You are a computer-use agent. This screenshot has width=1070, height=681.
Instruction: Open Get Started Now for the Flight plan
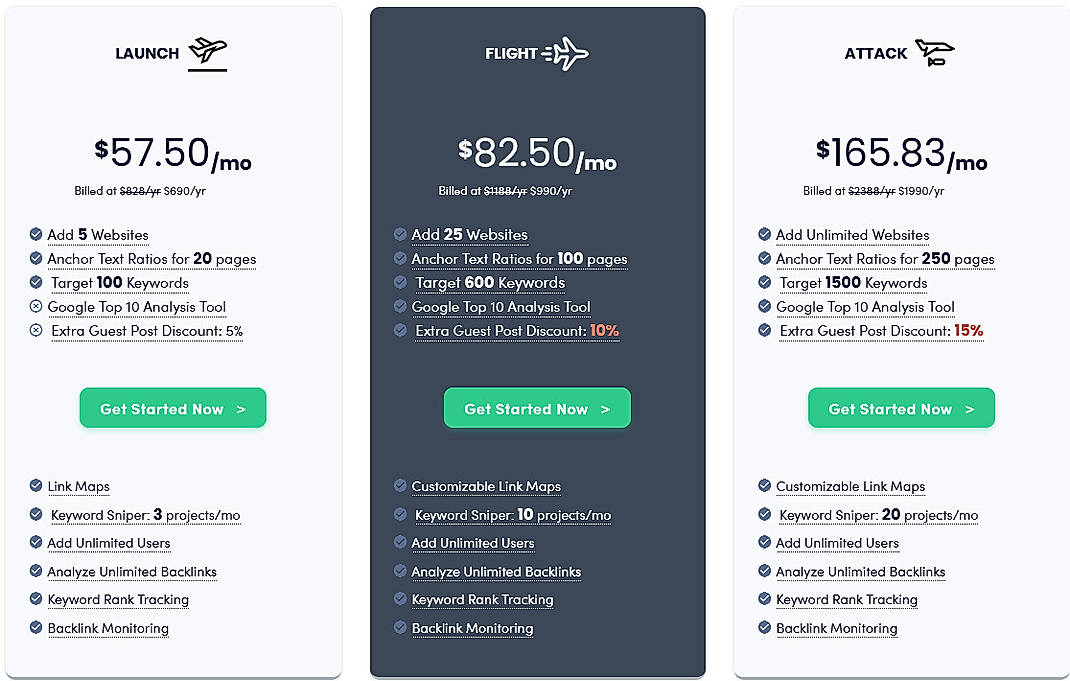coord(537,408)
